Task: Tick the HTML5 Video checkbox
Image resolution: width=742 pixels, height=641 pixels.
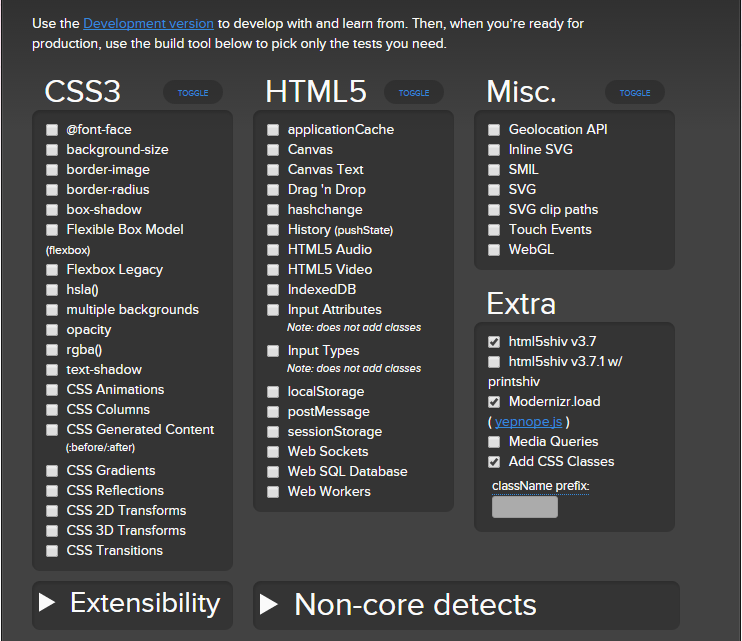Action: click(x=273, y=270)
